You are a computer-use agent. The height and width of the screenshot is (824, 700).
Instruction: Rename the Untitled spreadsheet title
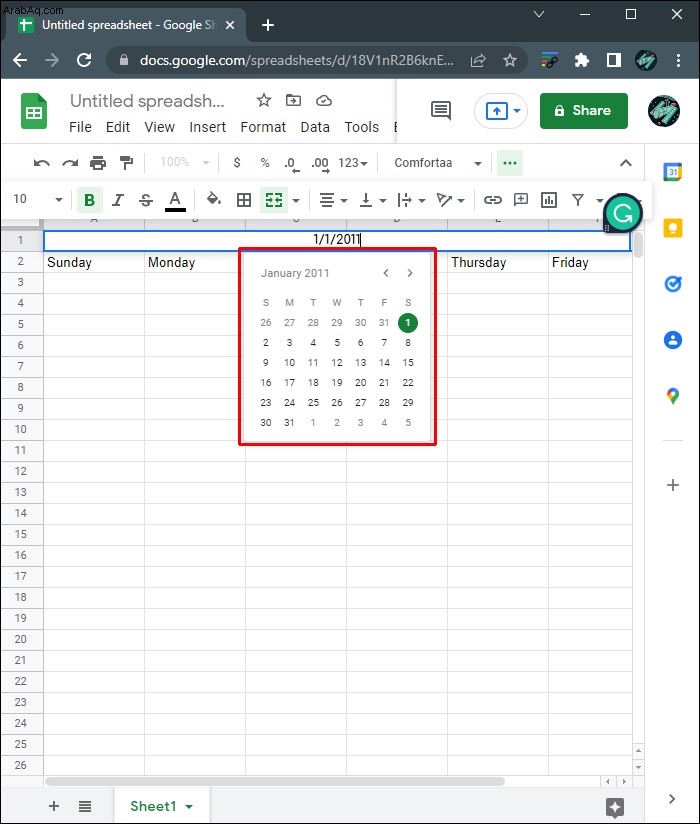[147, 101]
